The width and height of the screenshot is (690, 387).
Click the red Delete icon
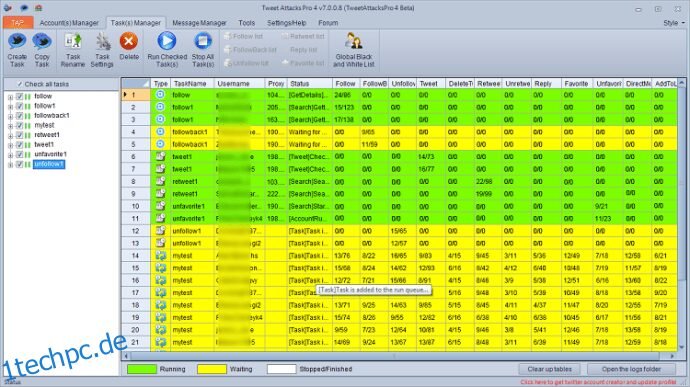(128, 42)
